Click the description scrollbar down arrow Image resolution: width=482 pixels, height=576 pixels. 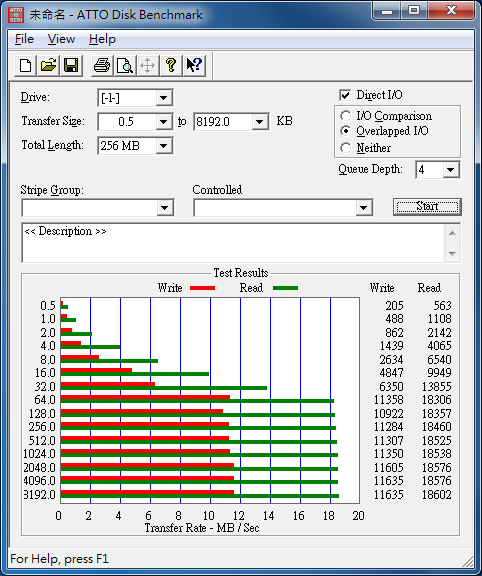[x=453, y=253]
